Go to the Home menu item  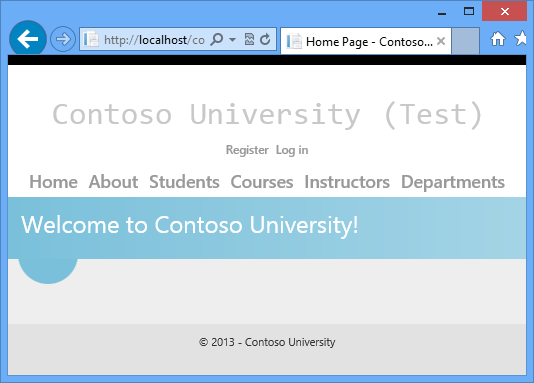click(x=53, y=181)
